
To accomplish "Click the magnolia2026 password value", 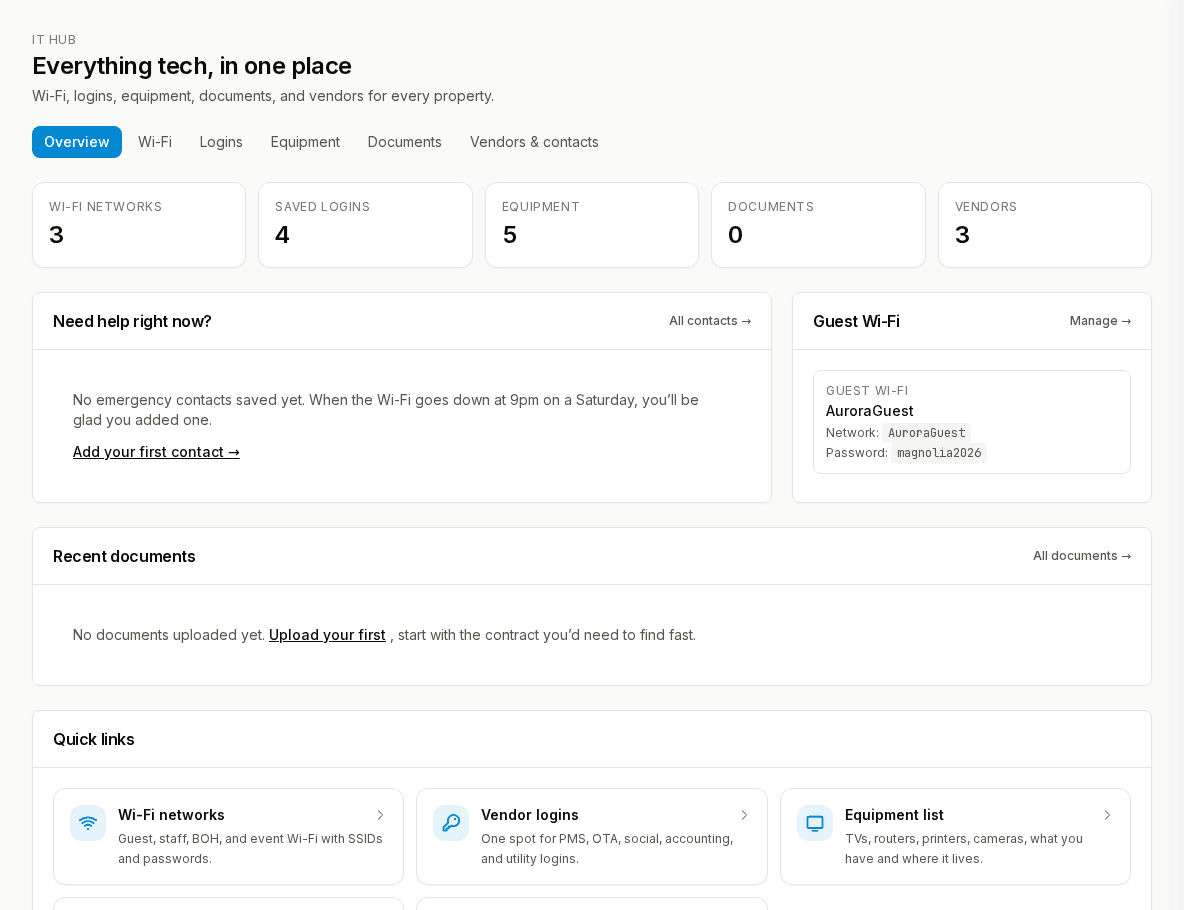I will click(939, 453).
